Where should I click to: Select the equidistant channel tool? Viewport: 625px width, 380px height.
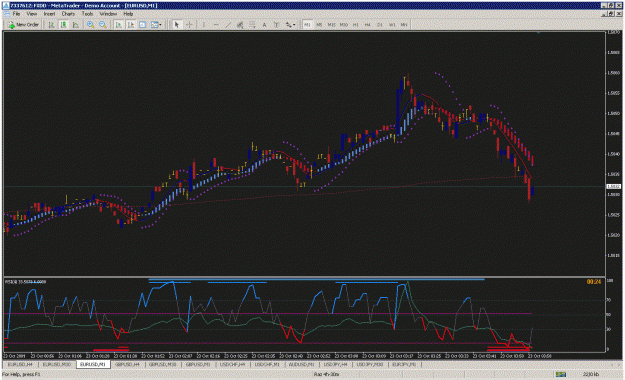tap(240, 25)
